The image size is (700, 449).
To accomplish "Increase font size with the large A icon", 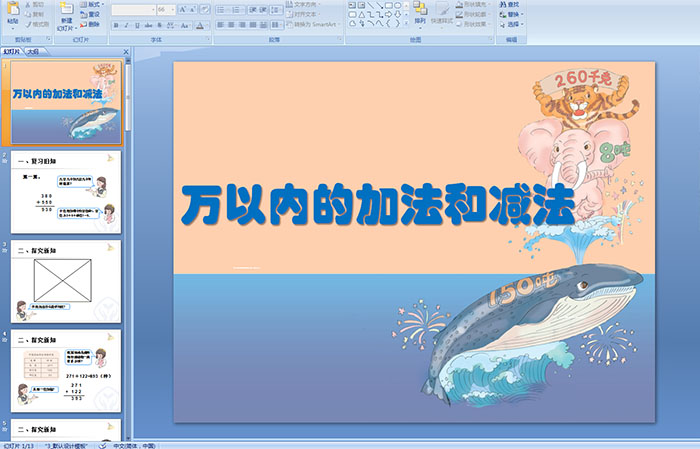I will coord(183,9).
